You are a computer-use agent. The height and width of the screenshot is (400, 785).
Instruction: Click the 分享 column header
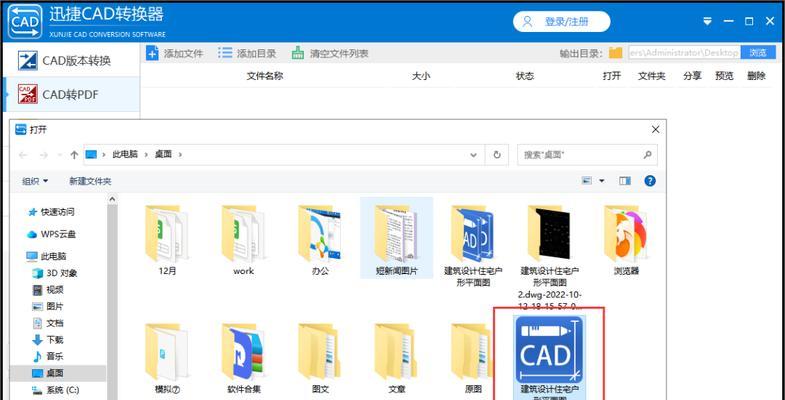[692, 76]
